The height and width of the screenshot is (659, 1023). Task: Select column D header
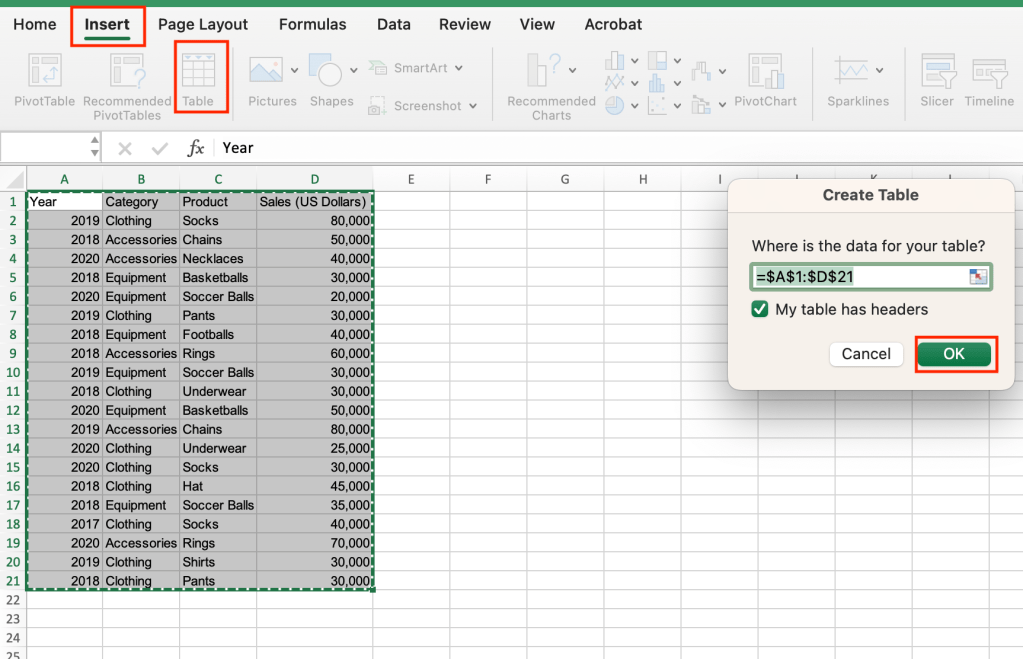(314, 179)
